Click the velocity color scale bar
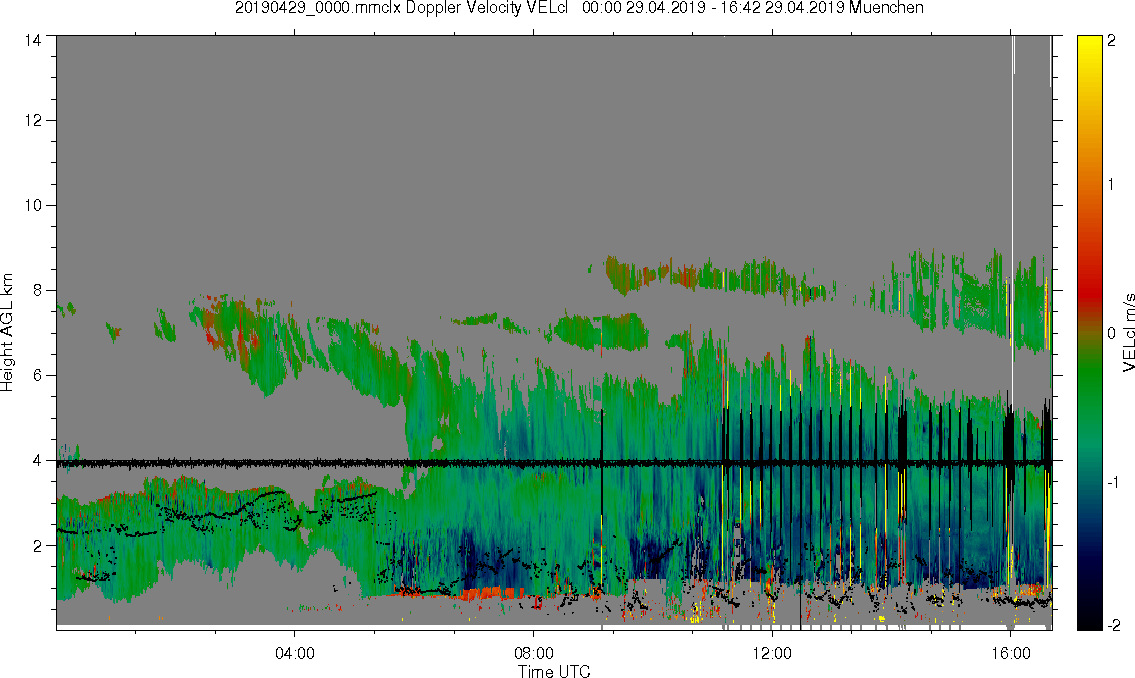 (1089, 333)
